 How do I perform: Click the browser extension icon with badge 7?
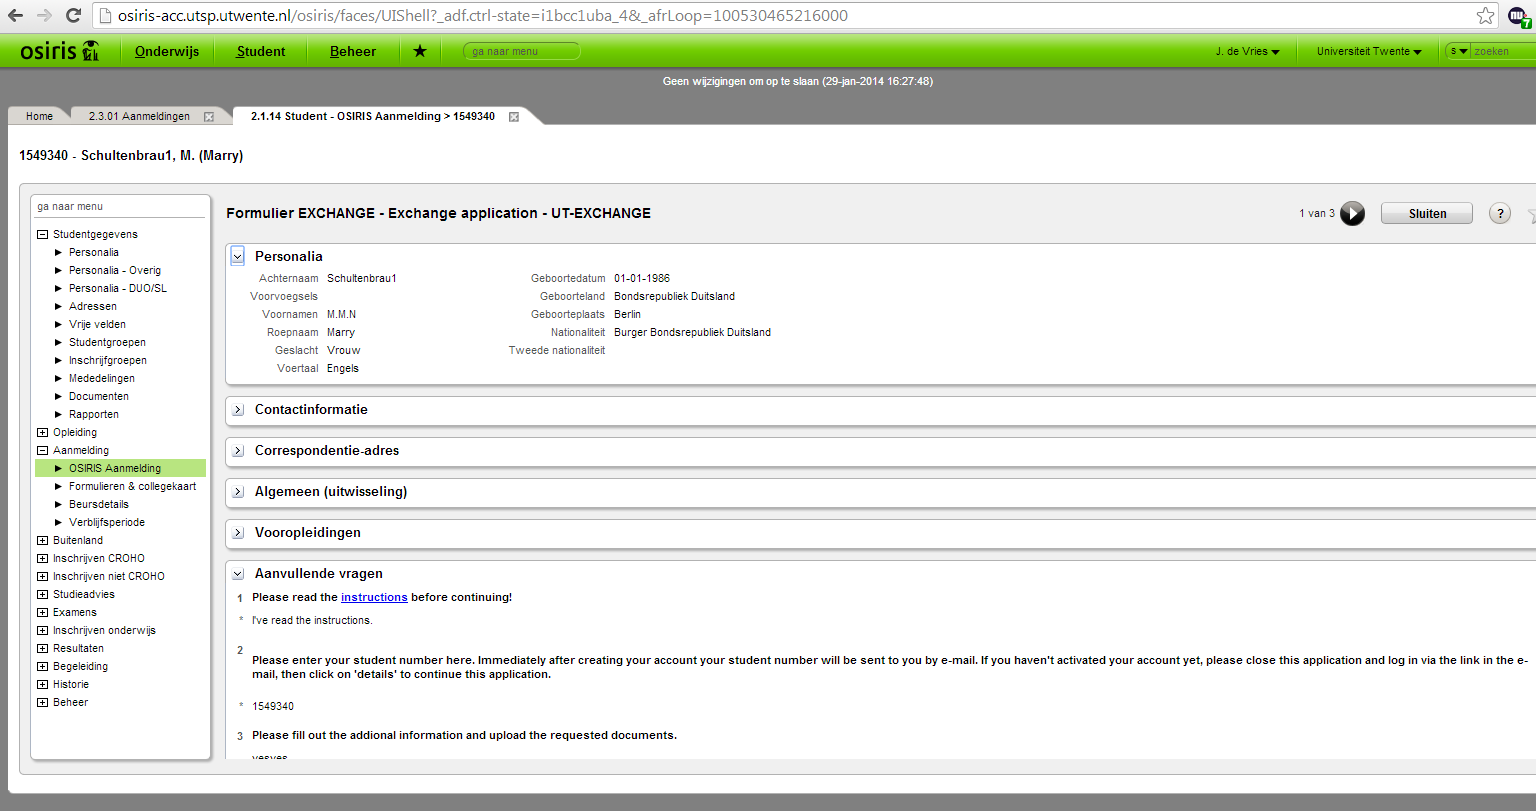pyautogui.click(x=1518, y=16)
